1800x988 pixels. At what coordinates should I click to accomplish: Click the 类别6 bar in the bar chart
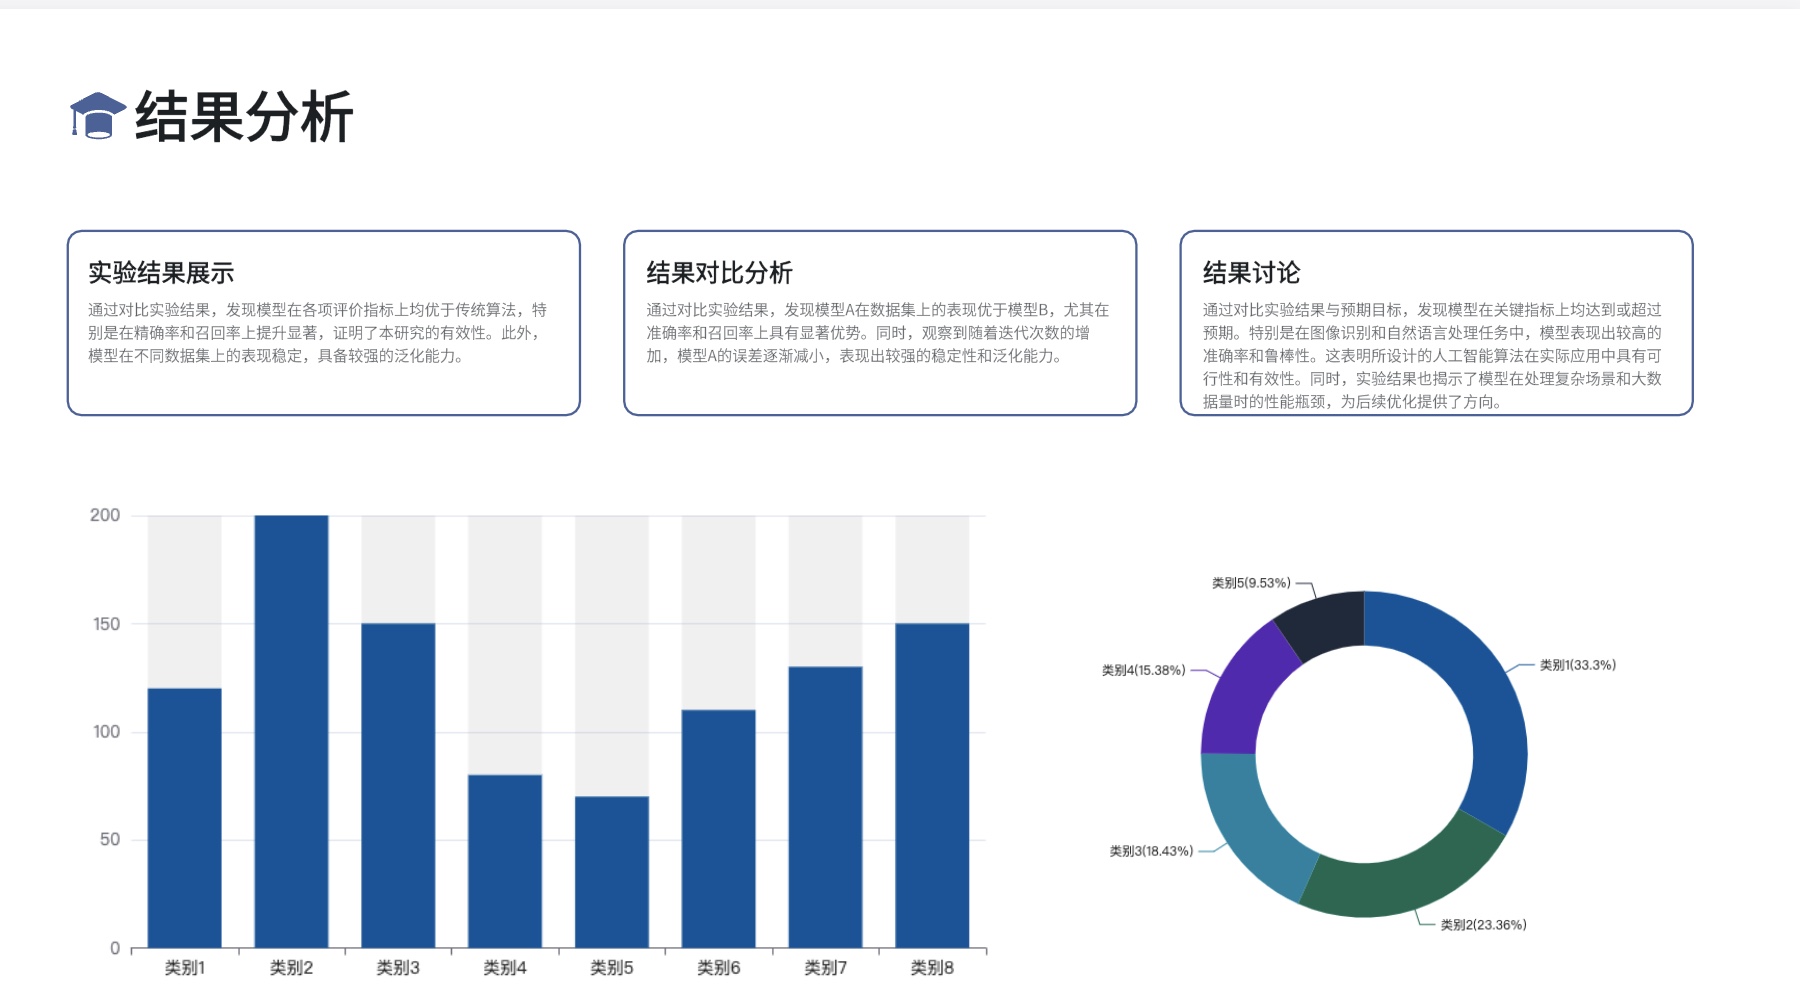tap(719, 829)
